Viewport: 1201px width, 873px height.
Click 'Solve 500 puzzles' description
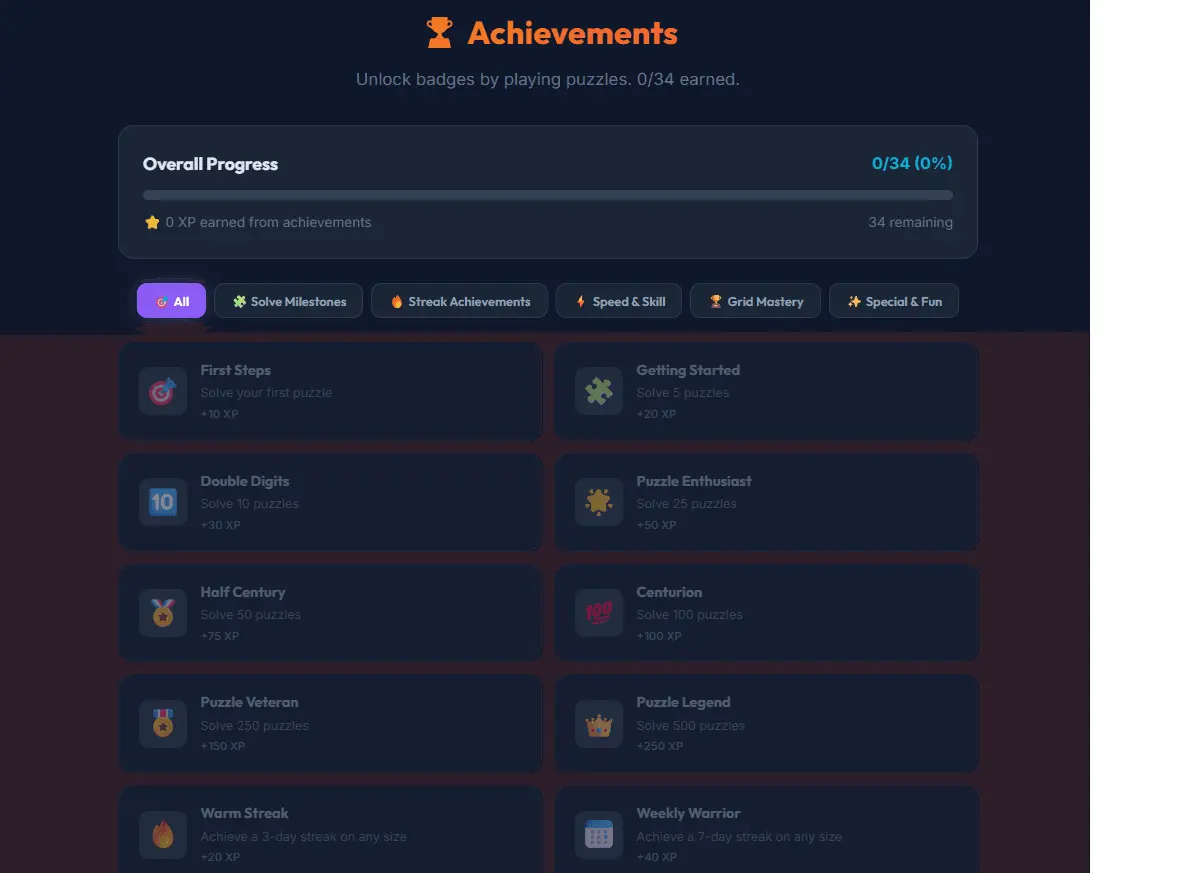(690, 725)
